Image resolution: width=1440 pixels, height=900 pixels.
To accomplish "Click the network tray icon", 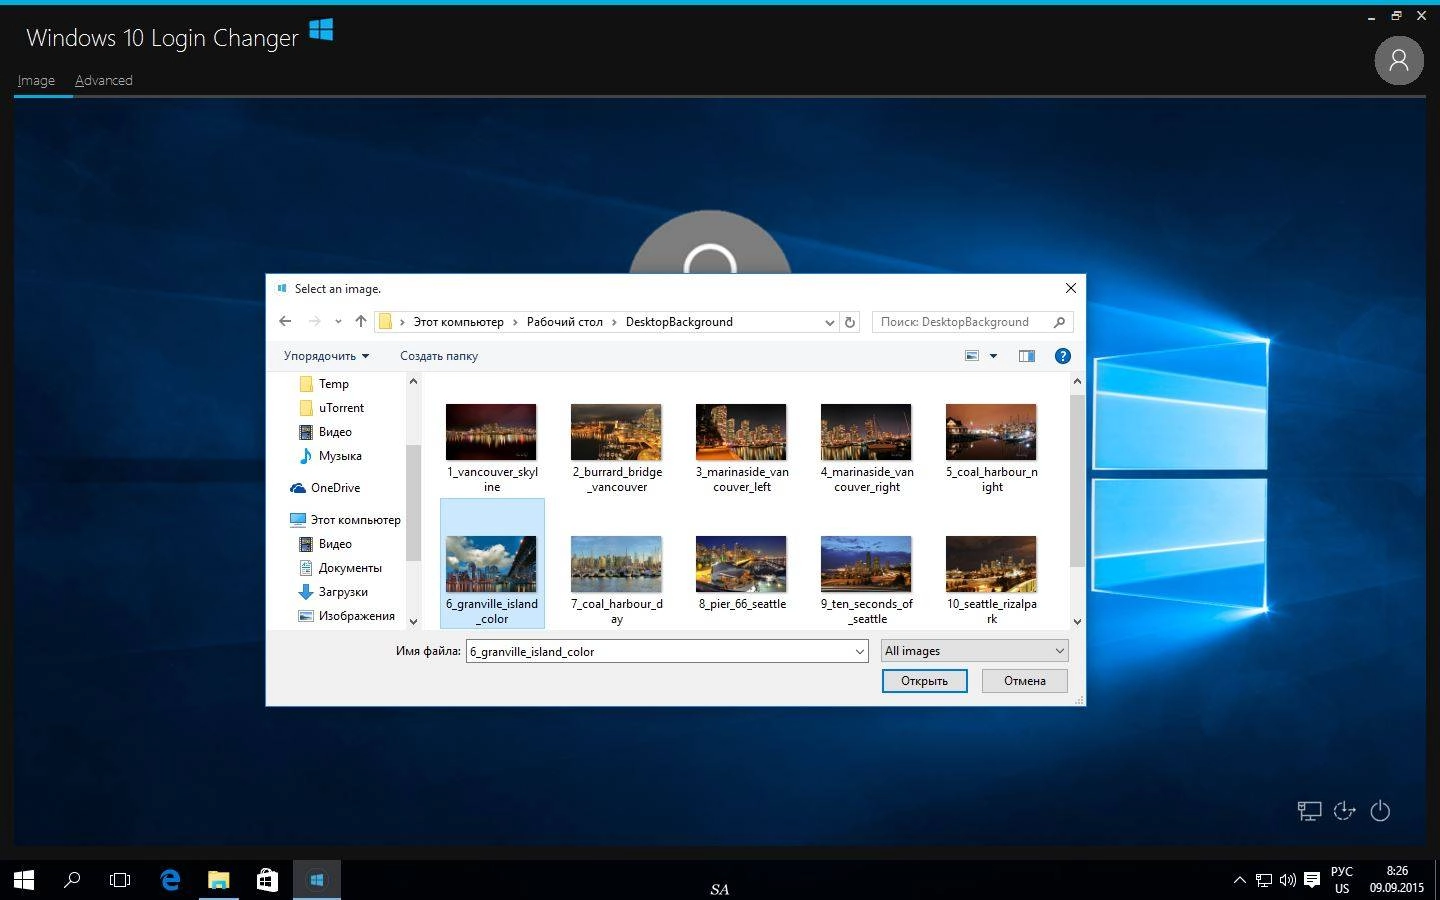I will [1264, 880].
